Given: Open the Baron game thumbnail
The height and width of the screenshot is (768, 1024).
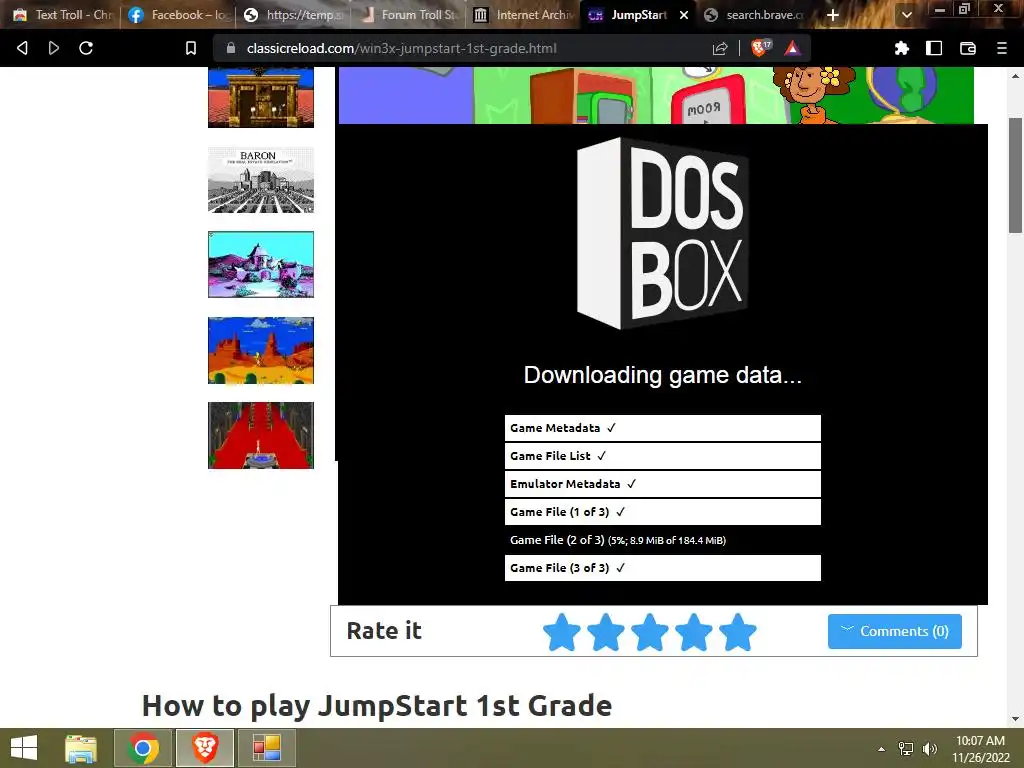Looking at the screenshot, I should click(x=261, y=180).
